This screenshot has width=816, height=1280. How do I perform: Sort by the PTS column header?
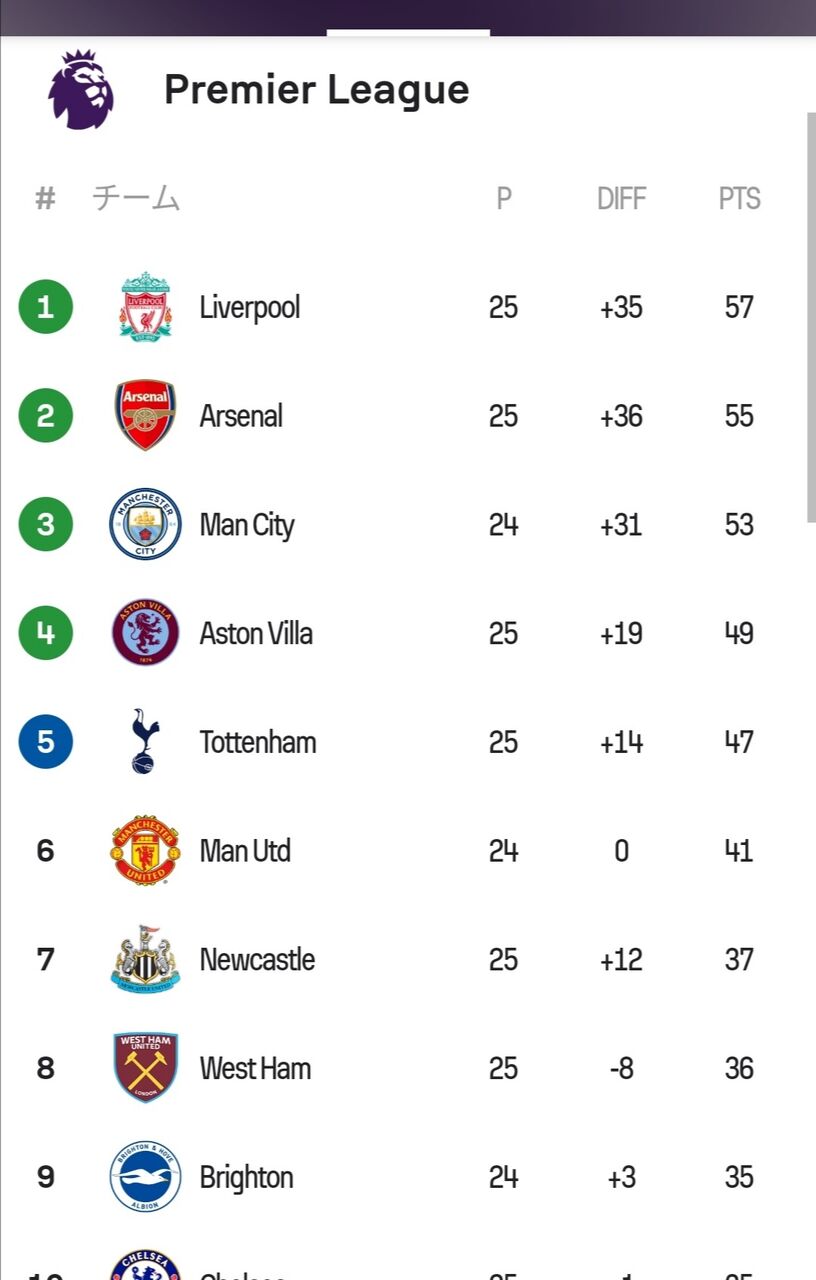(739, 199)
